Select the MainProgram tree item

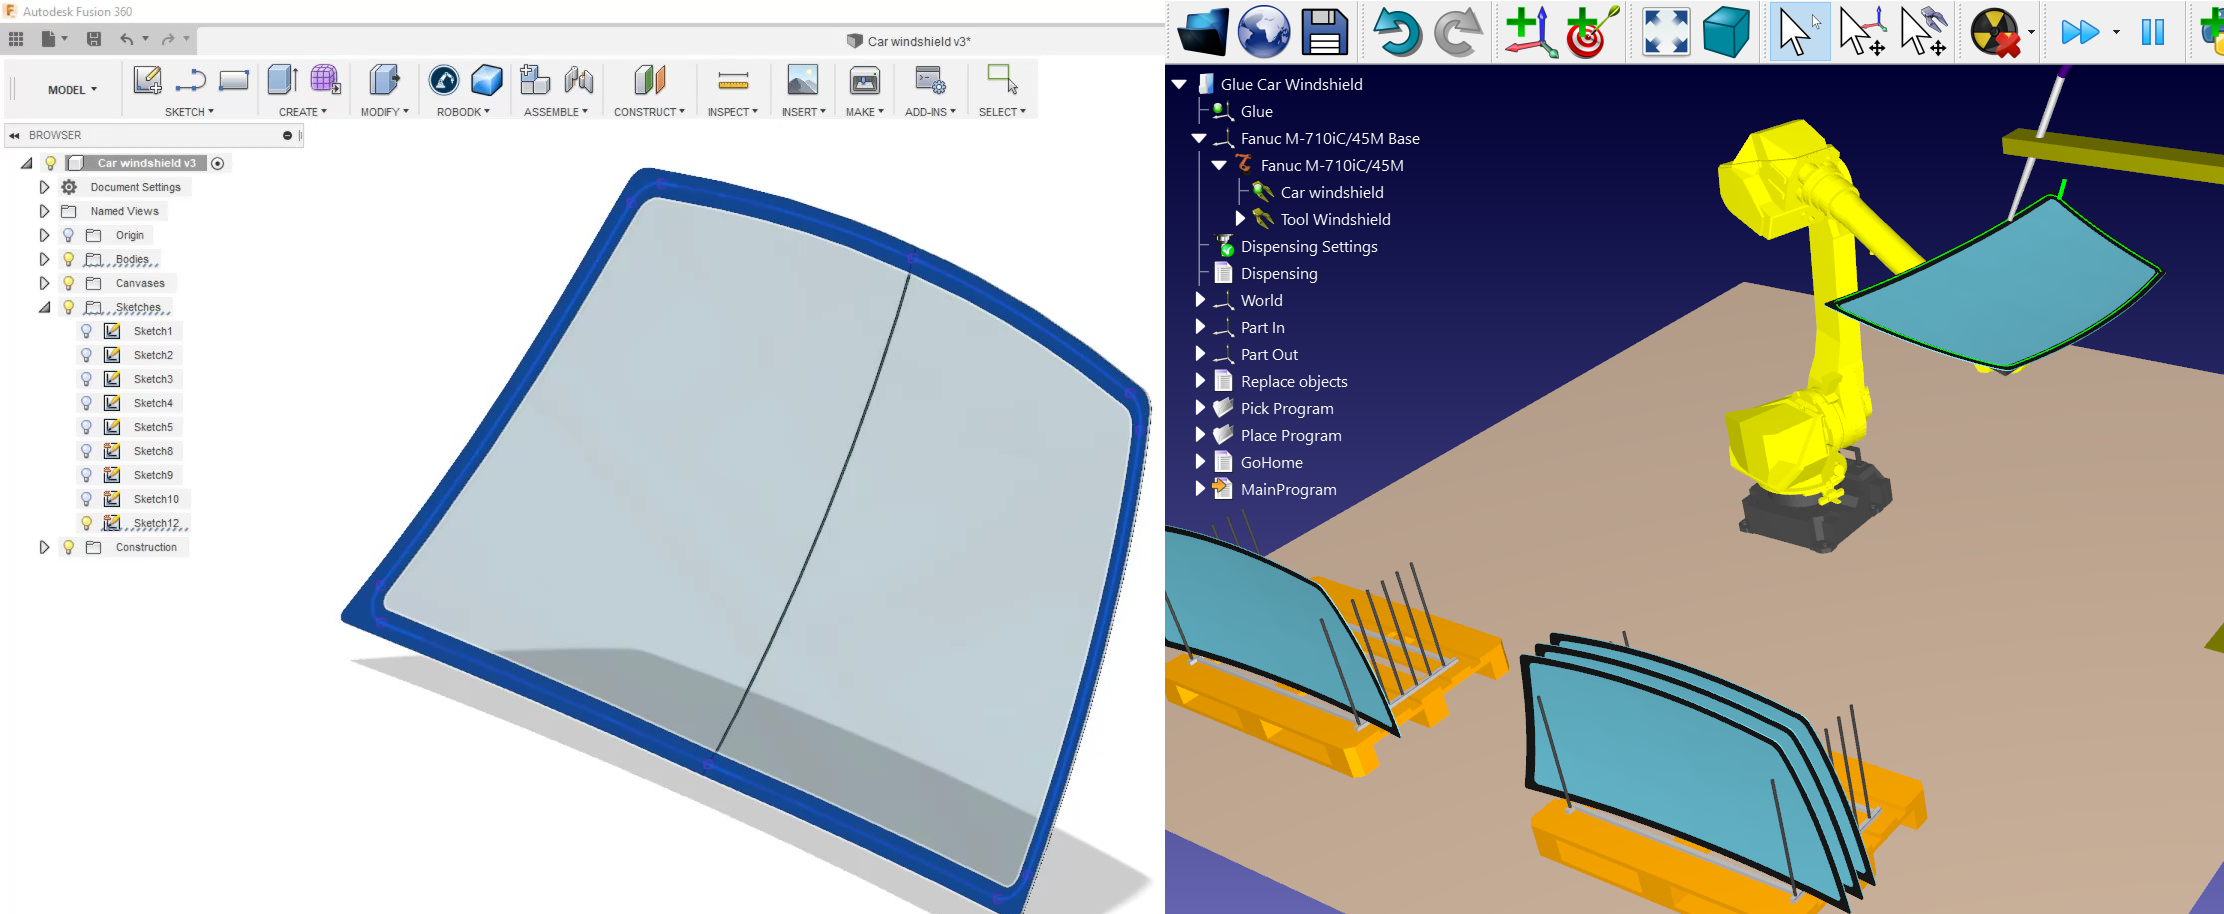[1288, 490]
